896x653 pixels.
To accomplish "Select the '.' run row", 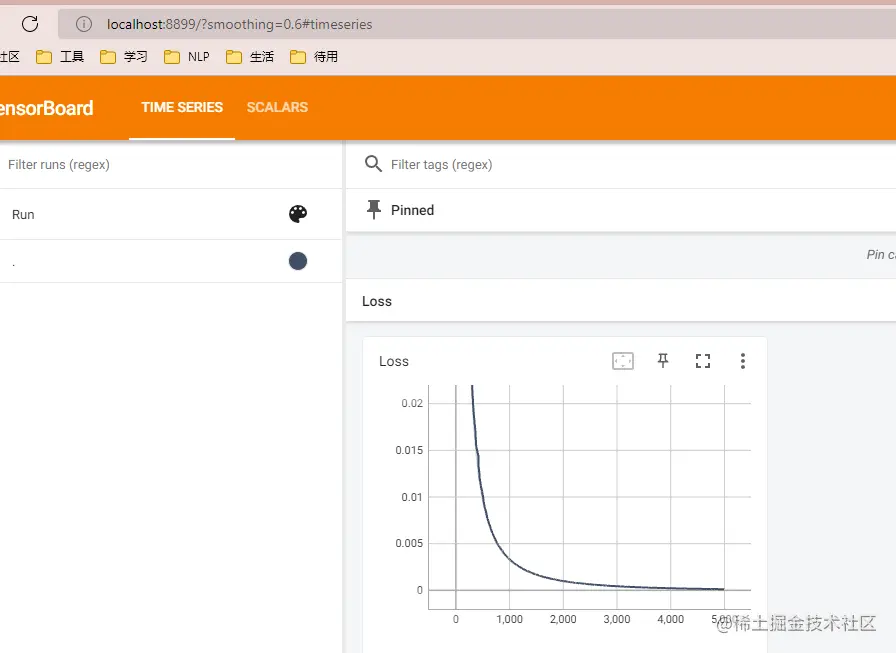I will pyautogui.click(x=170, y=261).
